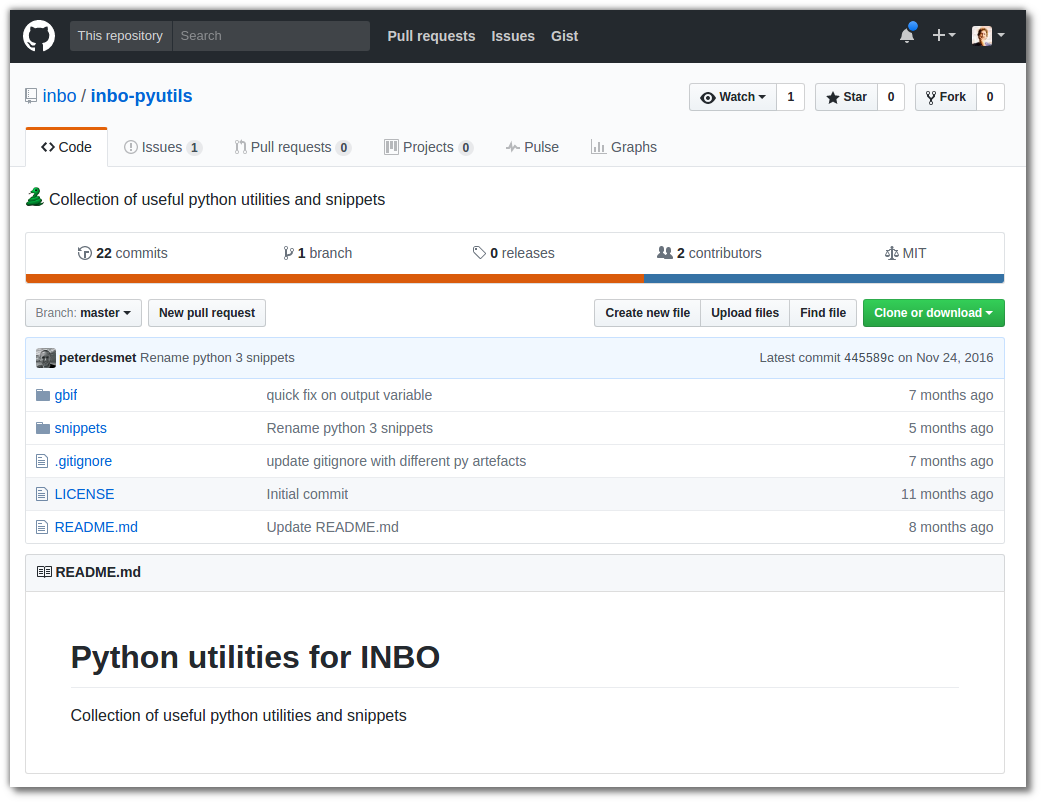
Task: Click the .gitignore file icon
Action: pyautogui.click(x=42, y=461)
